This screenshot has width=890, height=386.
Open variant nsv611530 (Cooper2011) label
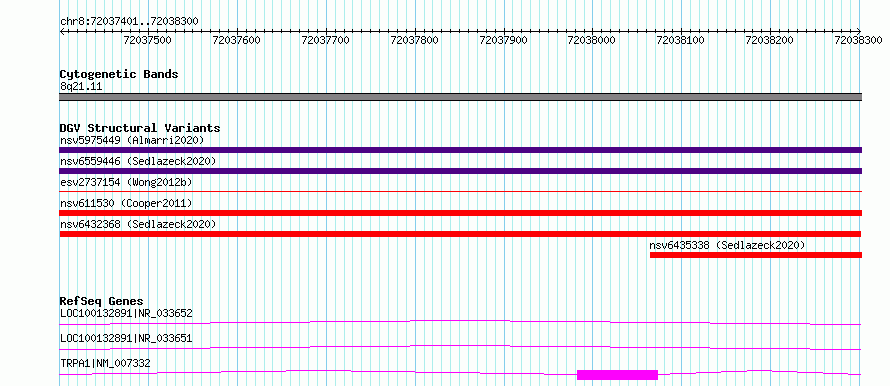point(126,203)
